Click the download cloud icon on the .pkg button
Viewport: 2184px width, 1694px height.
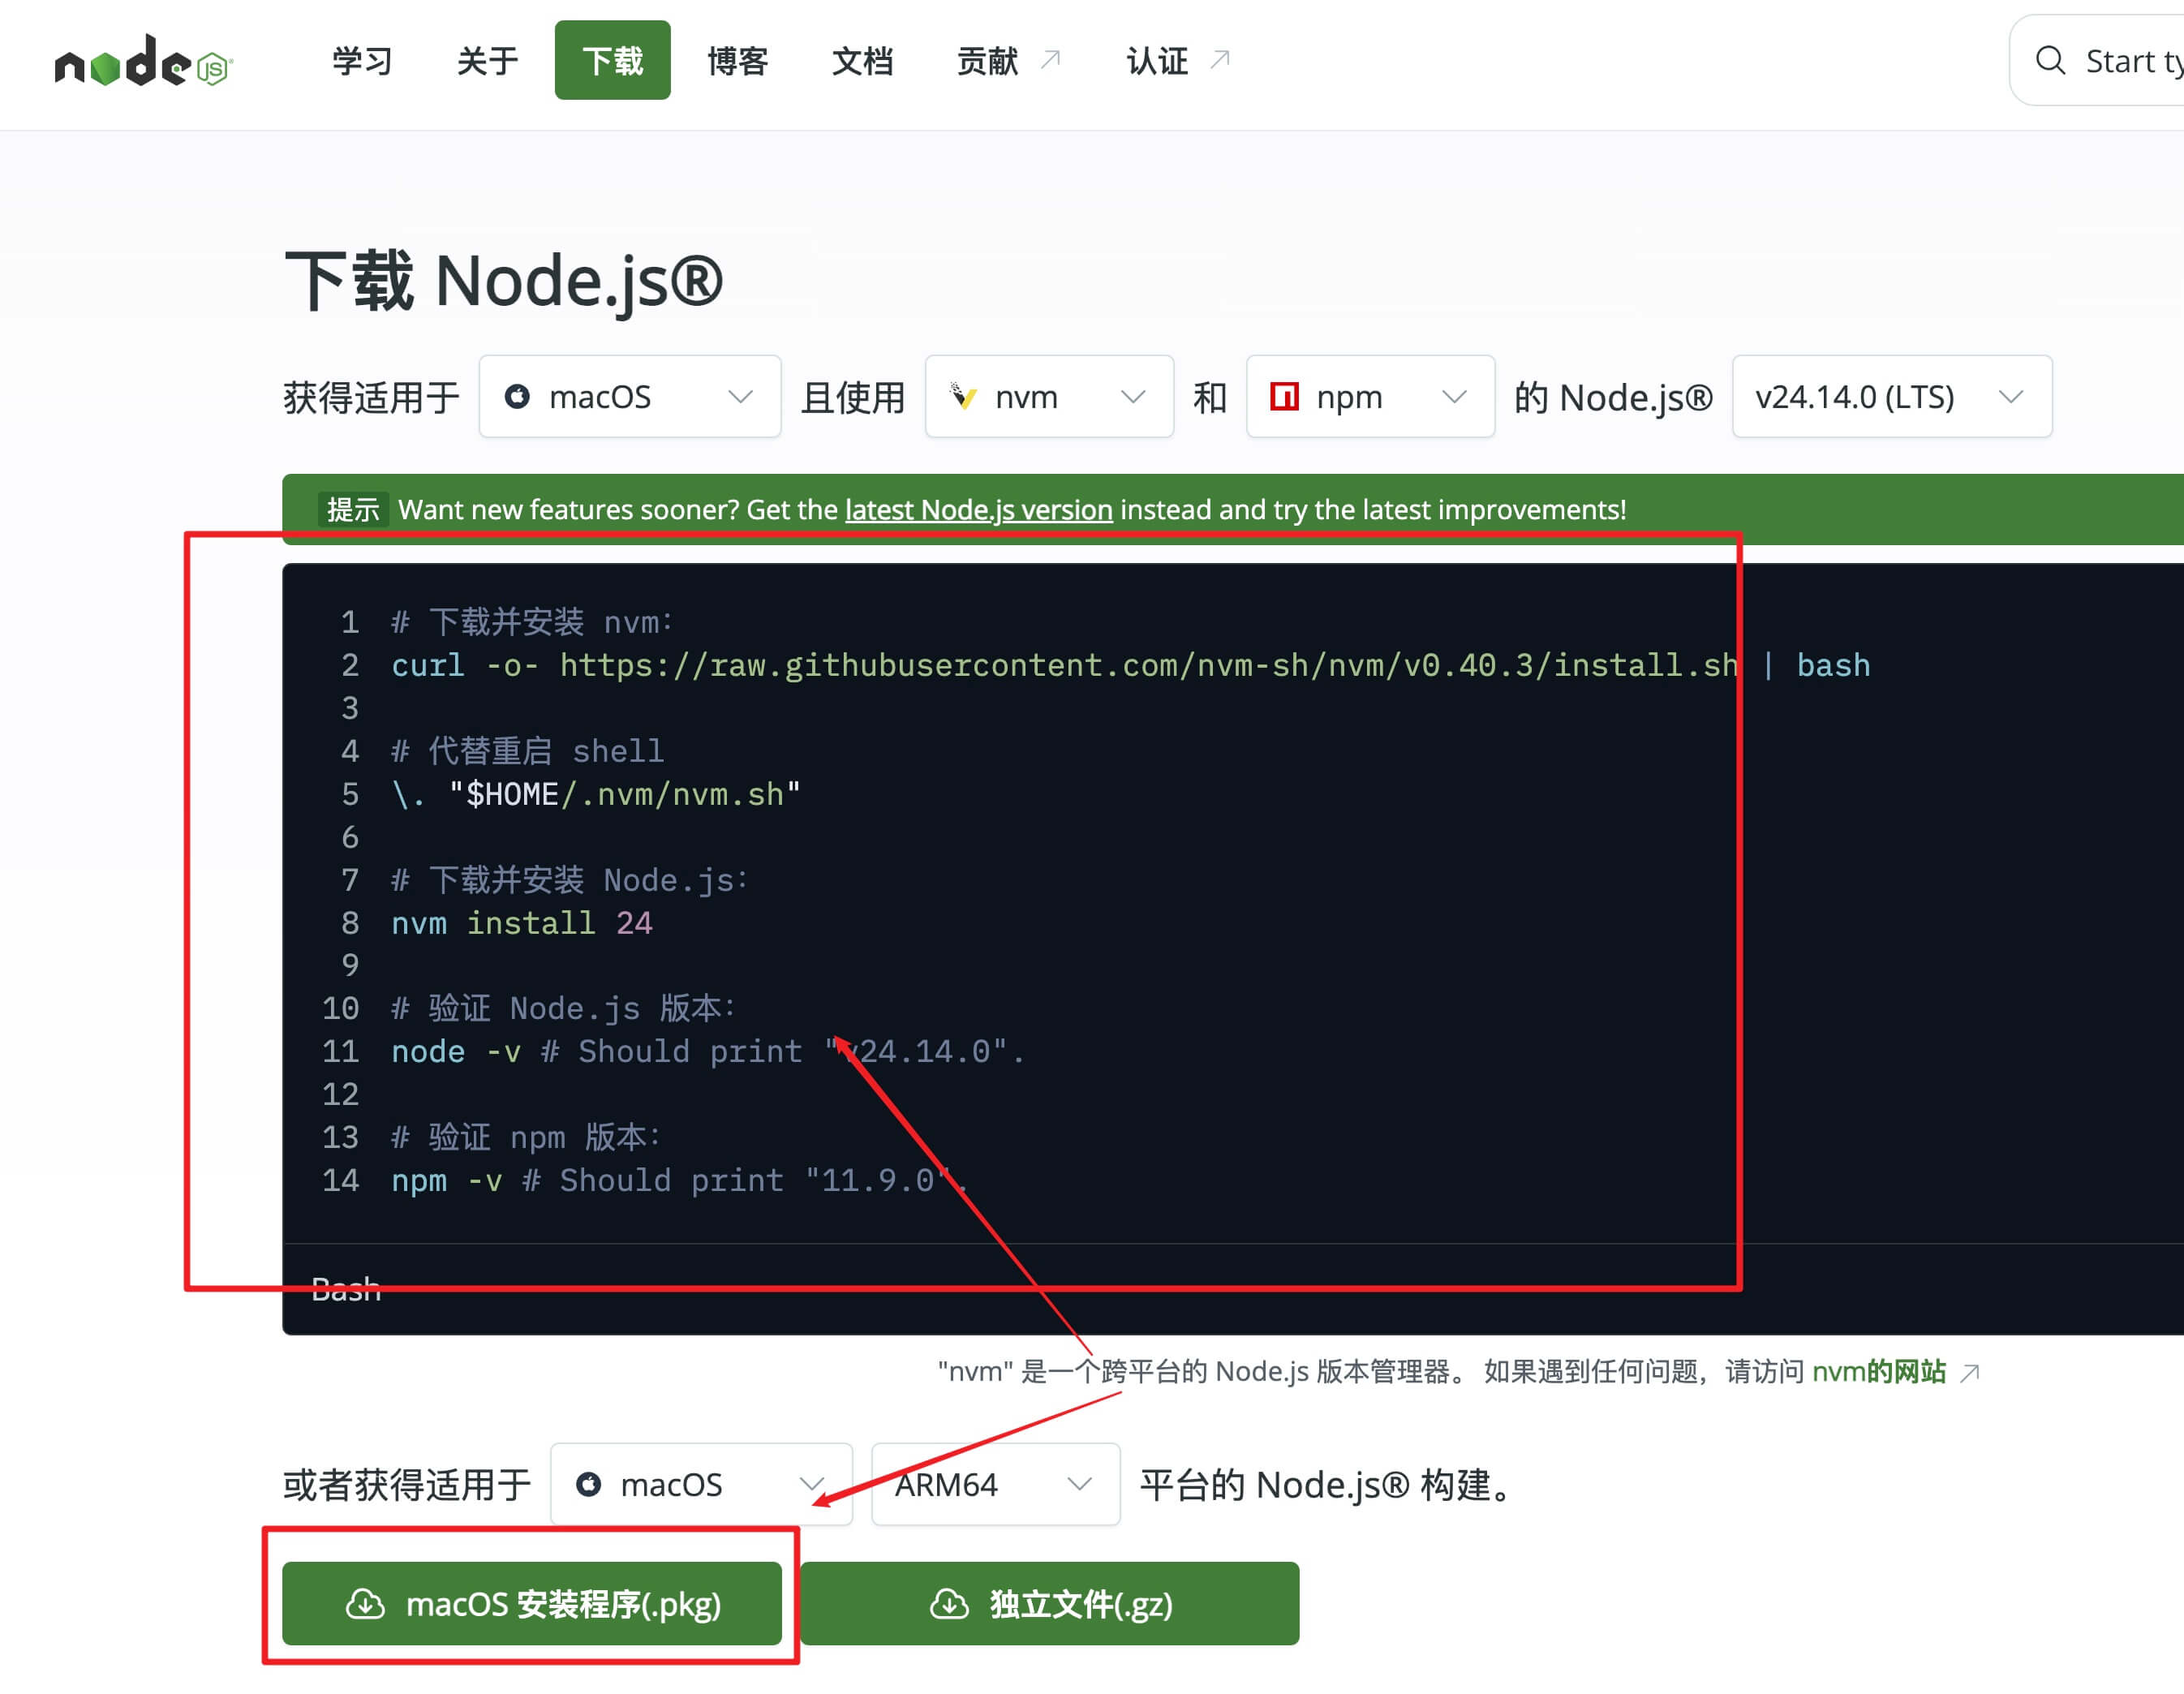(365, 1604)
